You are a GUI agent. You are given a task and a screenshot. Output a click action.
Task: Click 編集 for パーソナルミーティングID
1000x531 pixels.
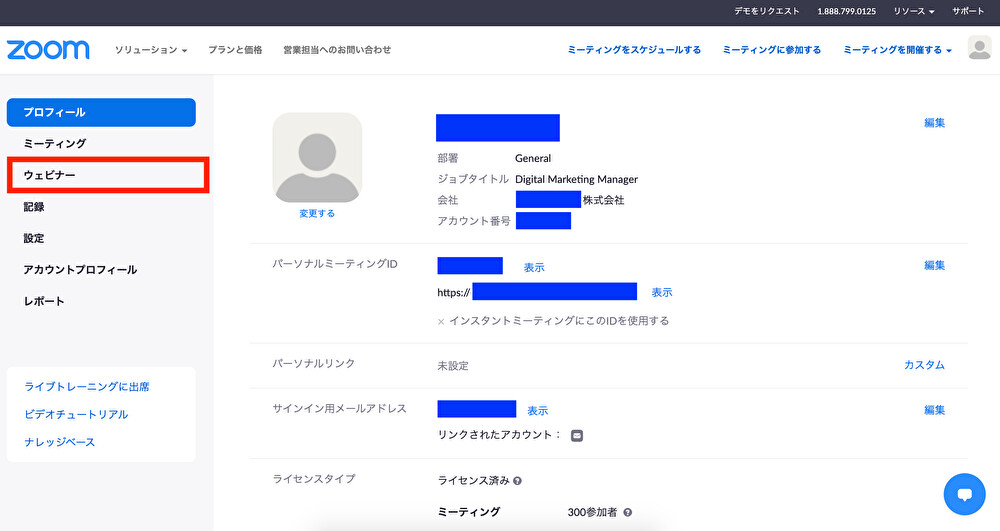click(934, 265)
